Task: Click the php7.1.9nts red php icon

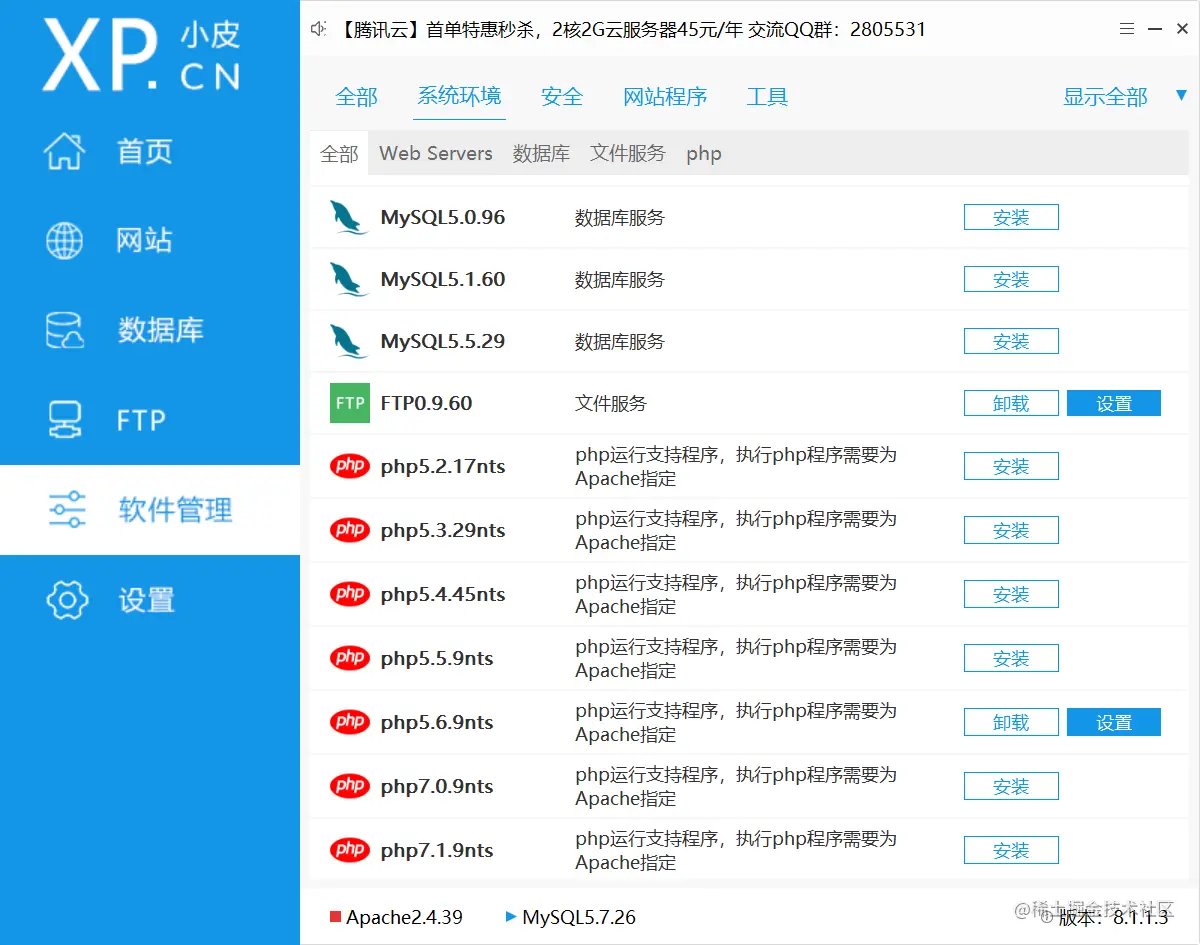Action: pos(350,850)
